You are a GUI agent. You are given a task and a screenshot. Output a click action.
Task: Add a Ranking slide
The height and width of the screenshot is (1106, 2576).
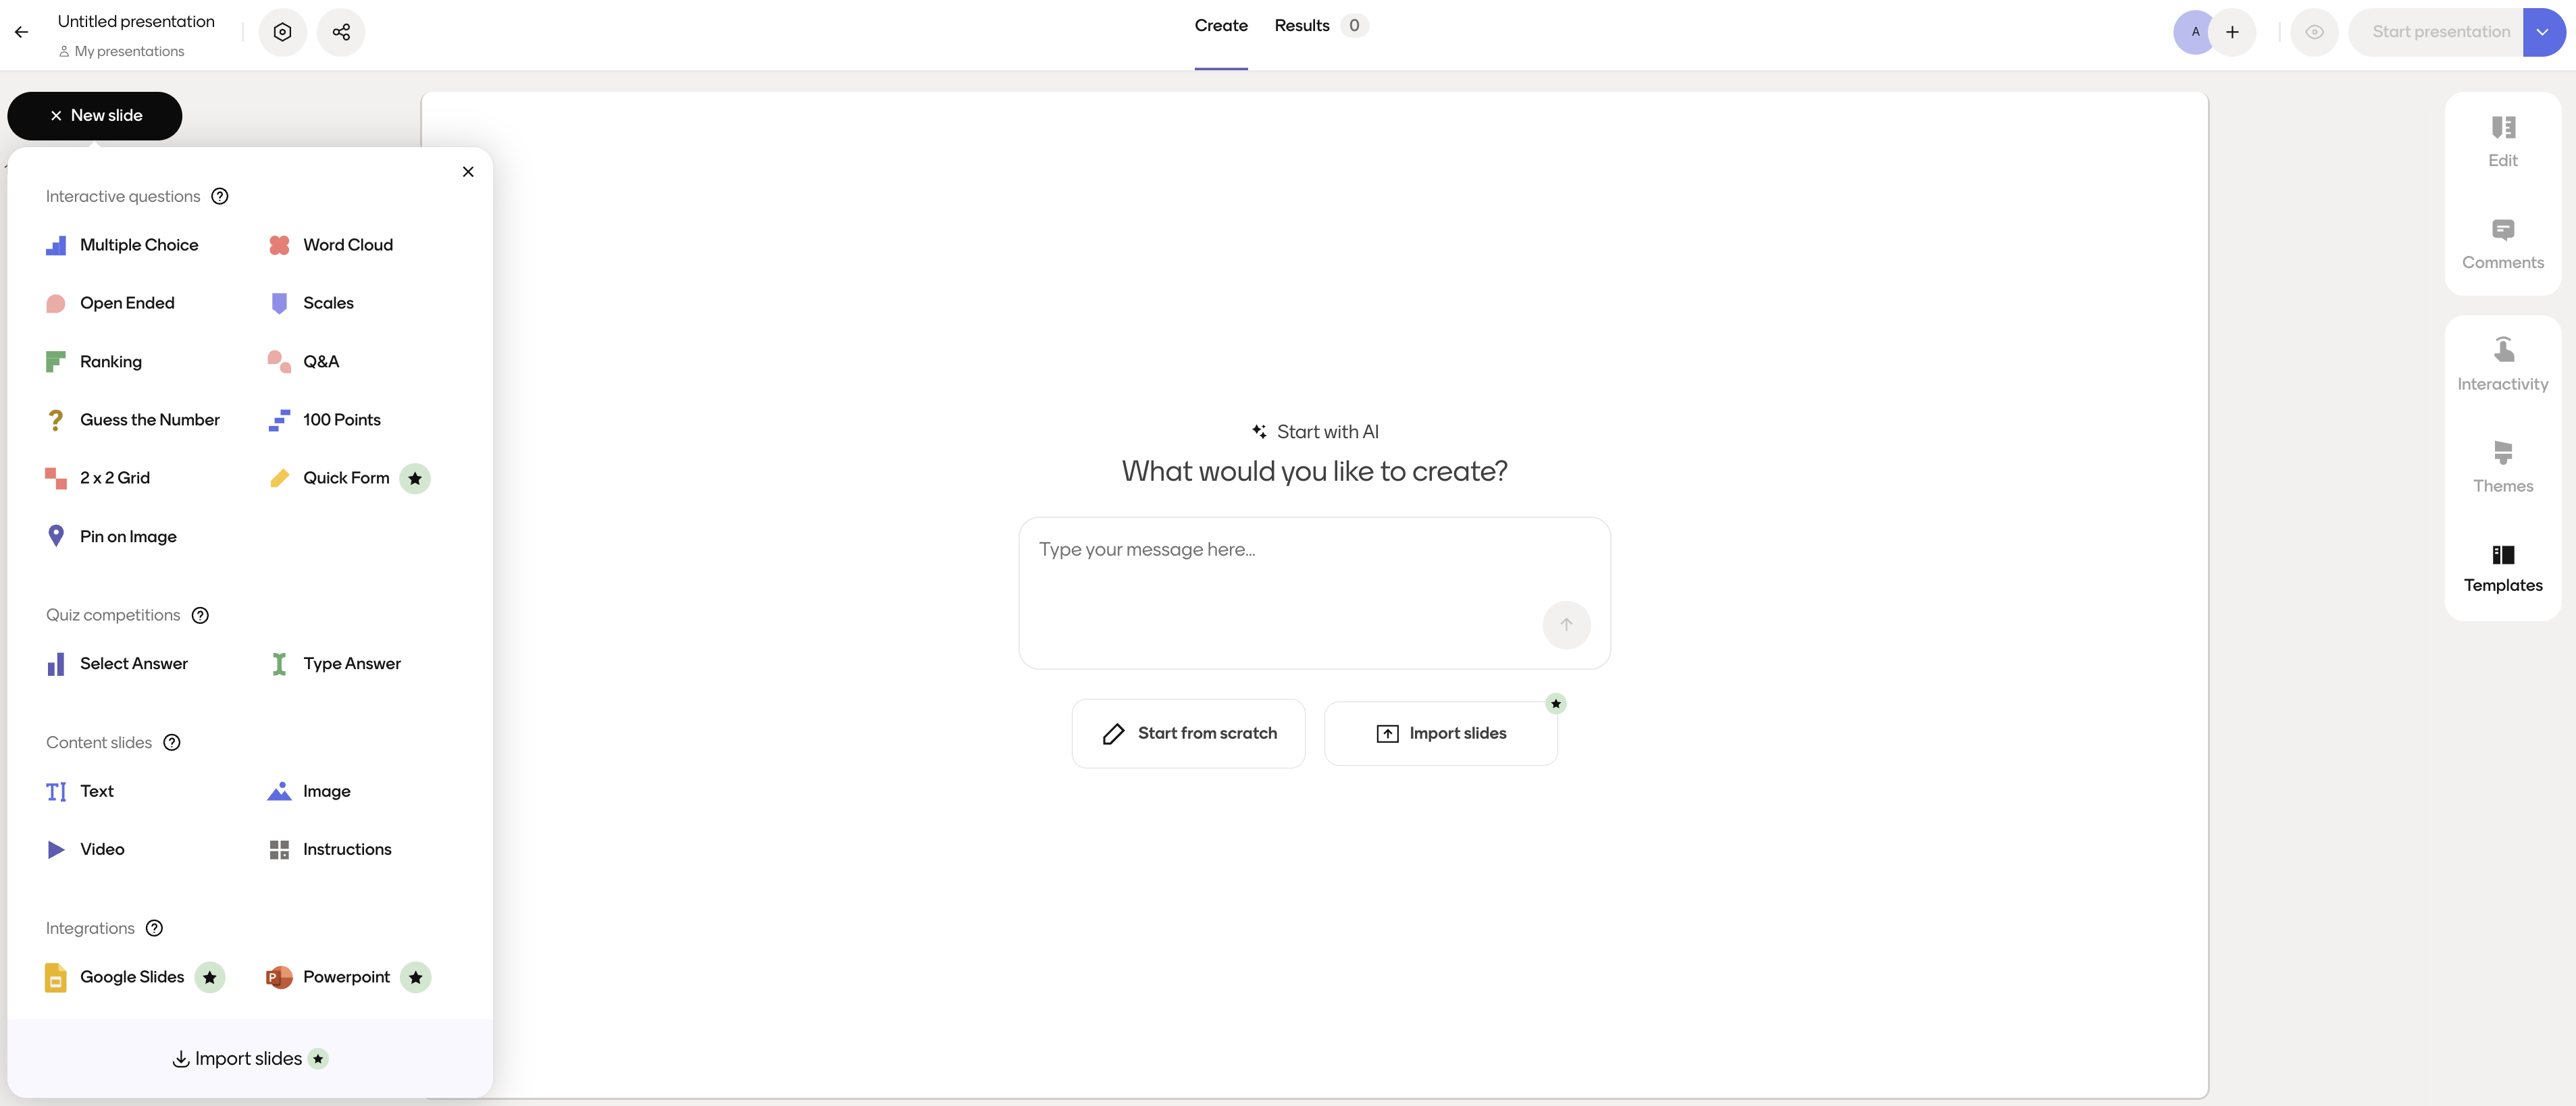pyautogui.click(x=95, y=362)
